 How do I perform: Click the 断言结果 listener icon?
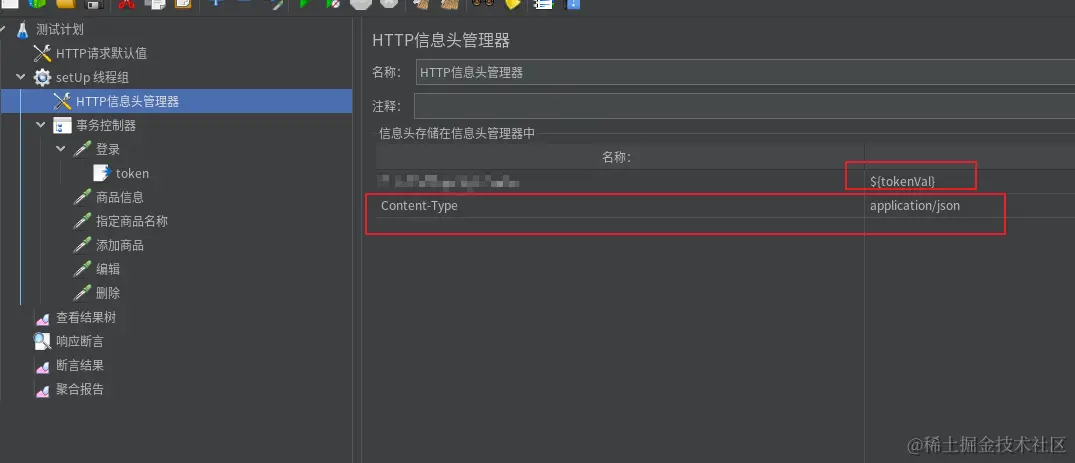43,366
